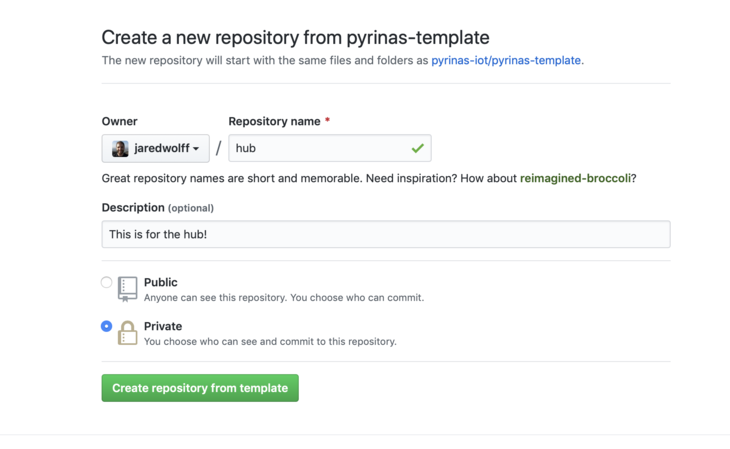Screen dimensions: 730x449
Task: Open the jaredwolff owner dropdown
Action: (156, 148)
